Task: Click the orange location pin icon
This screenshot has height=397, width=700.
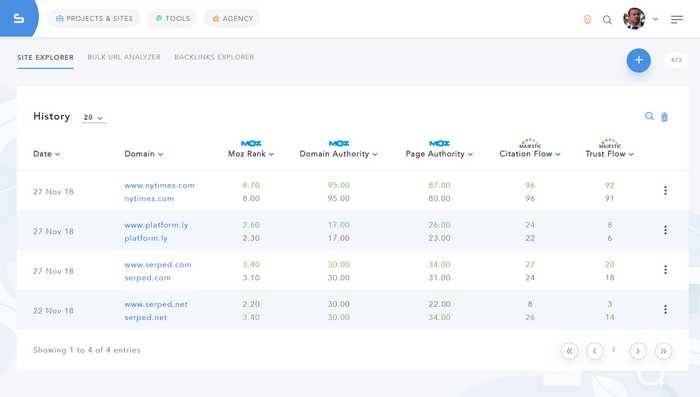Action: point(587,20)
